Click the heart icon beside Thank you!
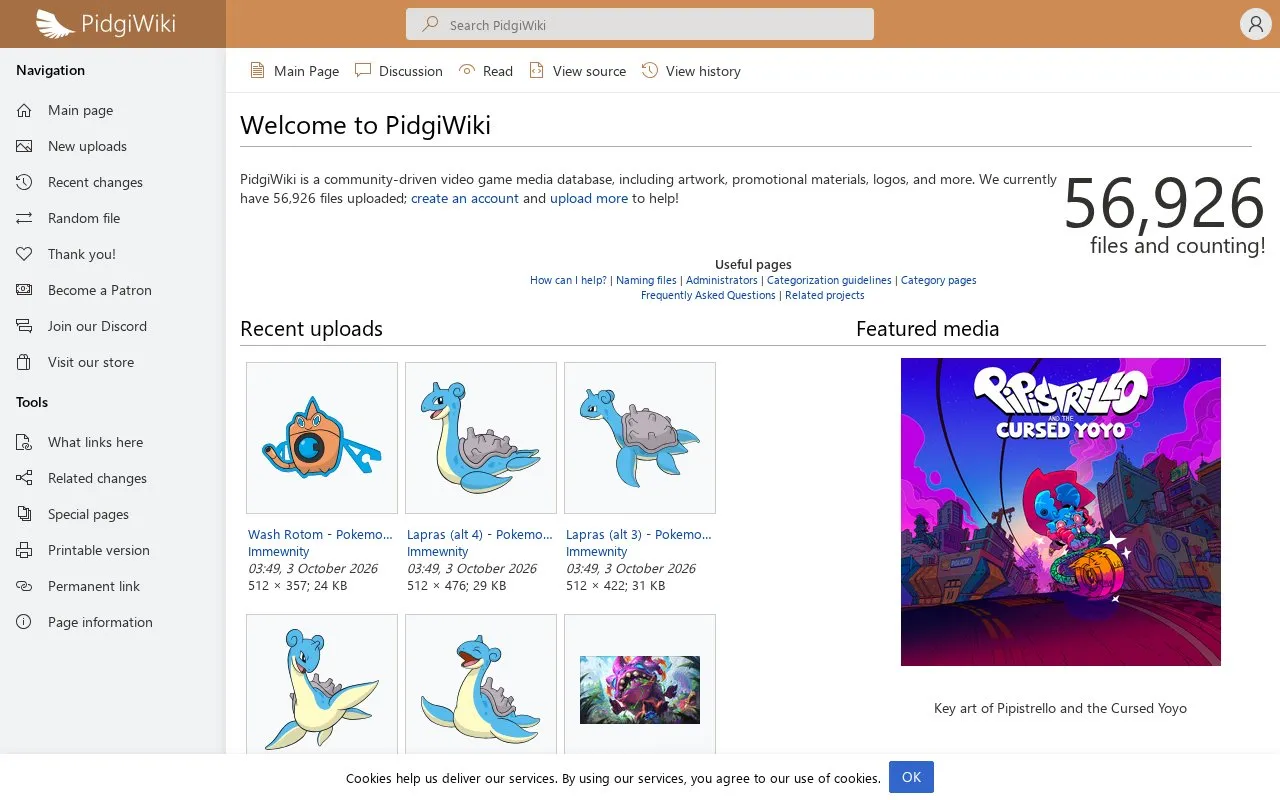 coord(24,254)
